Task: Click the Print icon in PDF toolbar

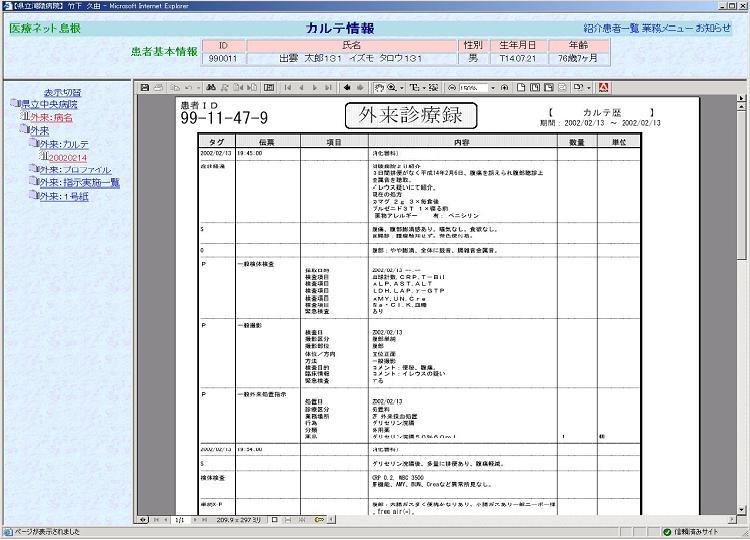Action: [160, 87]
